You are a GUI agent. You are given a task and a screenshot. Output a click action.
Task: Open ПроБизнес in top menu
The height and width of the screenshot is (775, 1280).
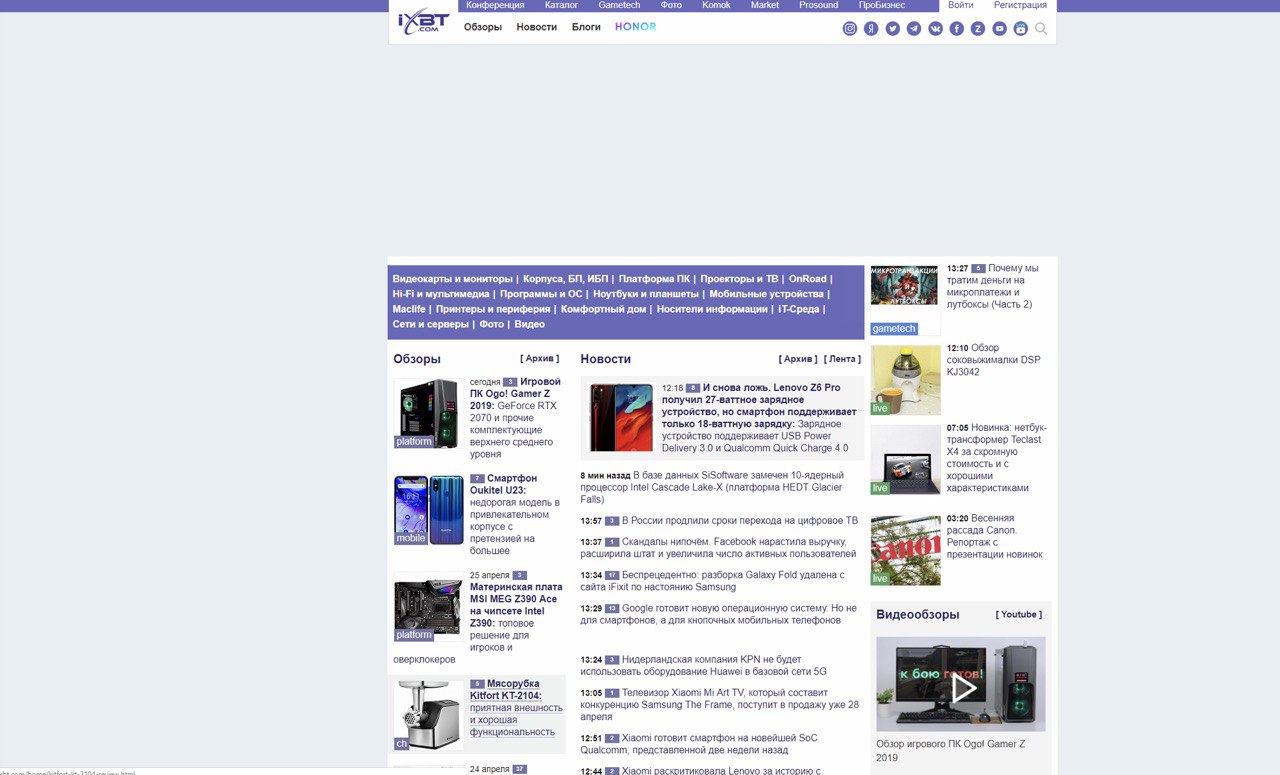(882, 5)
